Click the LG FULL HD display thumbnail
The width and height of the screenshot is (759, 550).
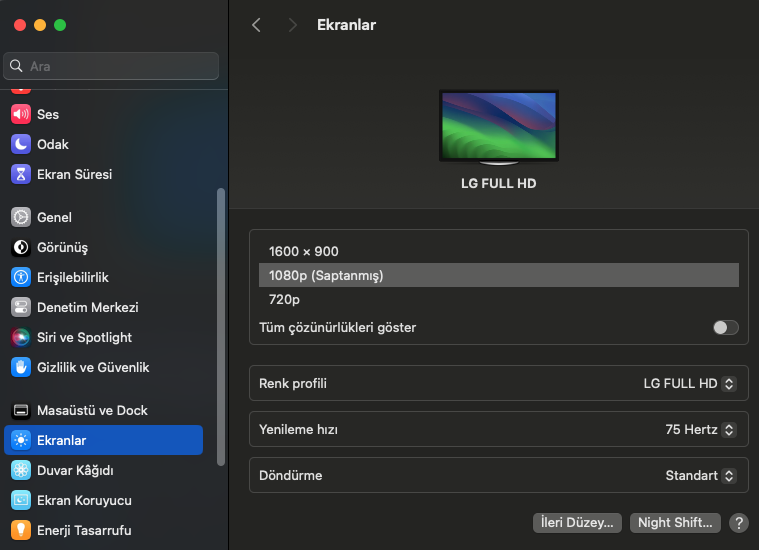tap(498, 126)
